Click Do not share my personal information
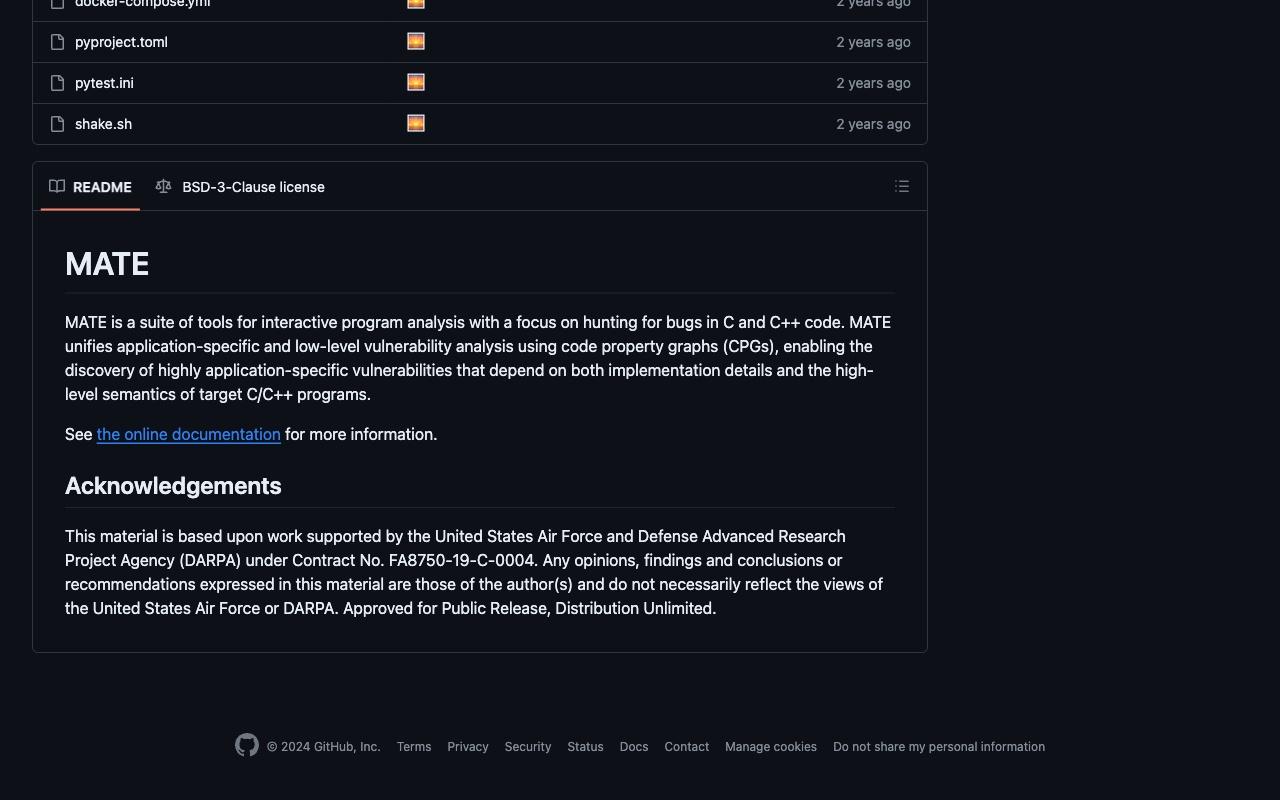The width and height of the screenshot is (1280, 800). 939,747
